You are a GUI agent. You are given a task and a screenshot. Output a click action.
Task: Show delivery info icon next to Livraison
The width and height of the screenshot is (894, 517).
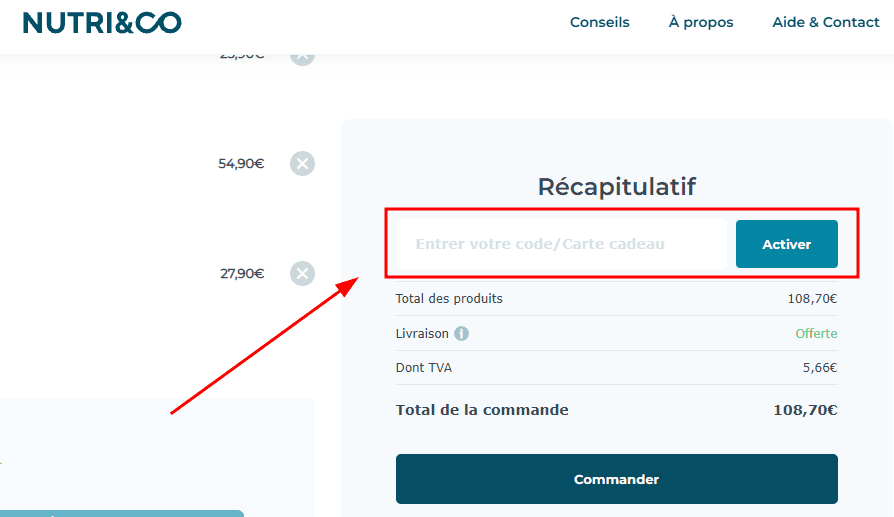point(461,334)
